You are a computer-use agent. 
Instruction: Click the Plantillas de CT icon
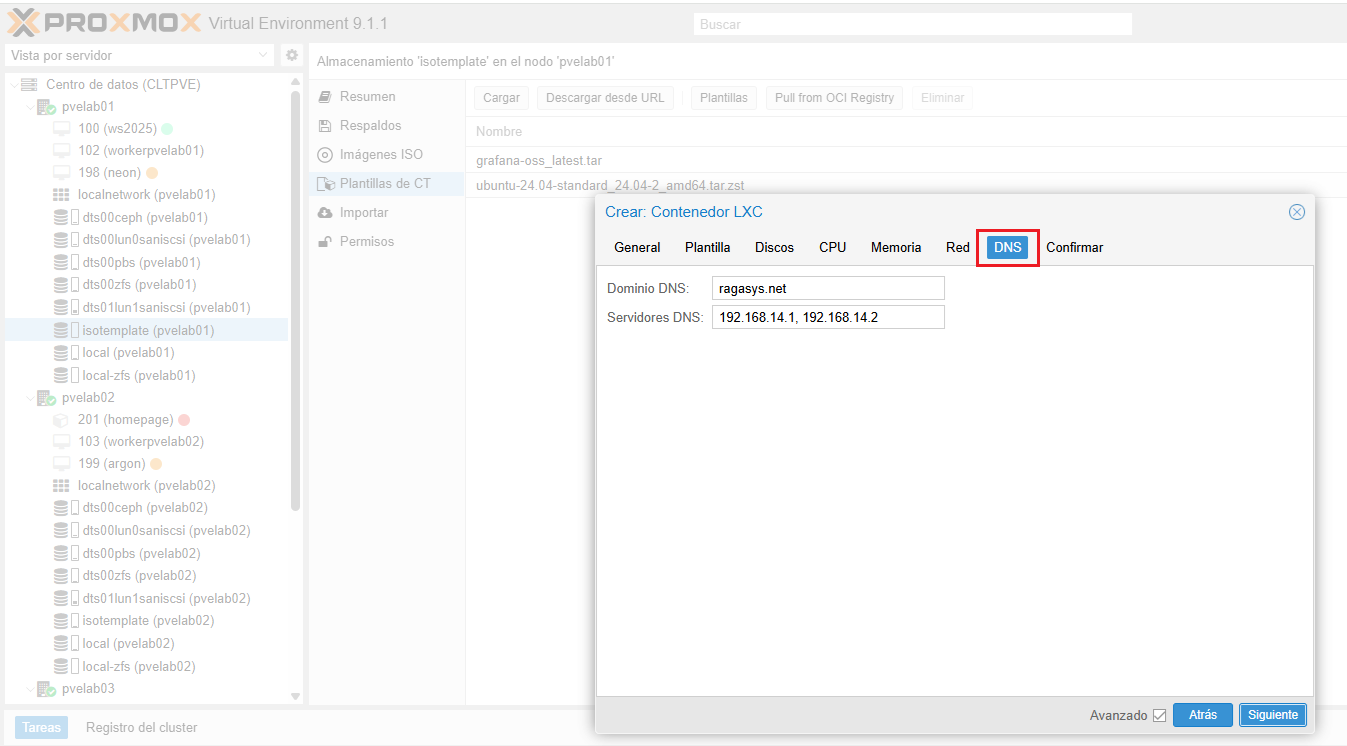324,184
